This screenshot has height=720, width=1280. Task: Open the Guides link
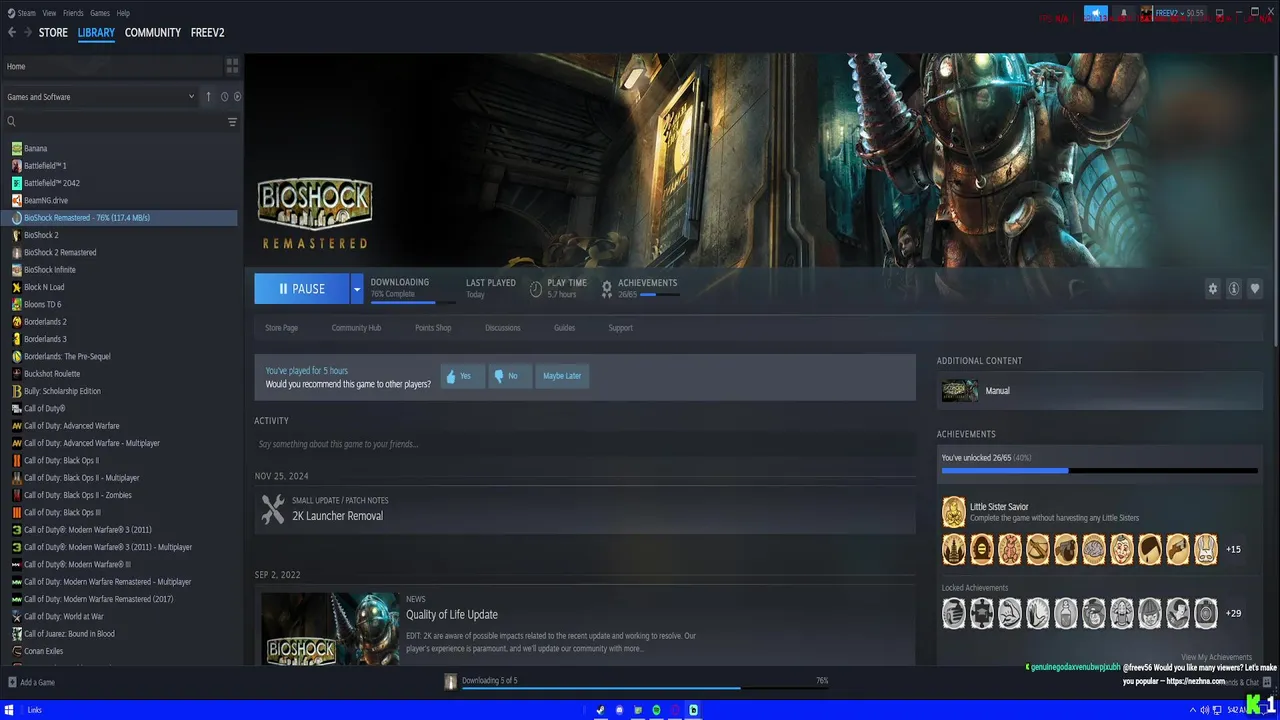point(564,328)
